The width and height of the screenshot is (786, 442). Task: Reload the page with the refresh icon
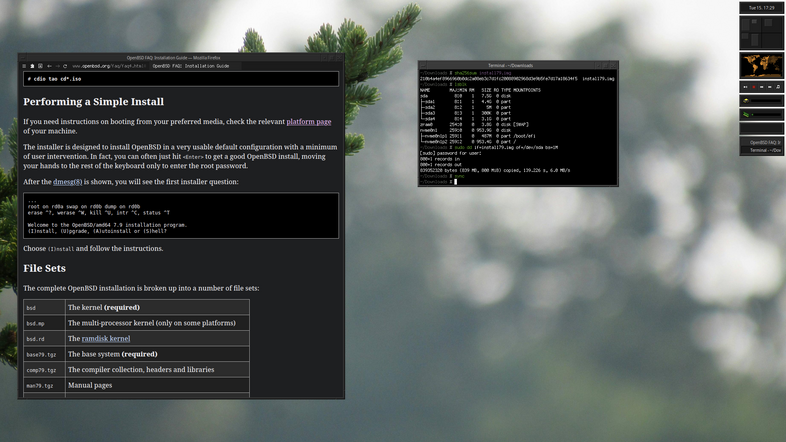[65, 66]
